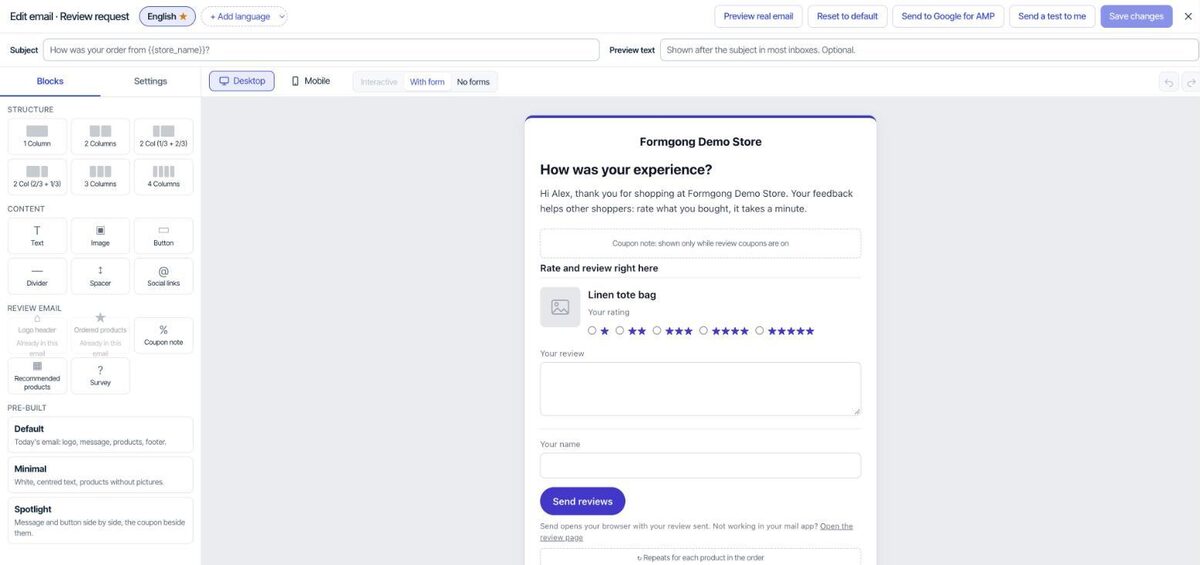Click Reset to default button
Screen dimensions: 1200x565
(x=847, y=16)
